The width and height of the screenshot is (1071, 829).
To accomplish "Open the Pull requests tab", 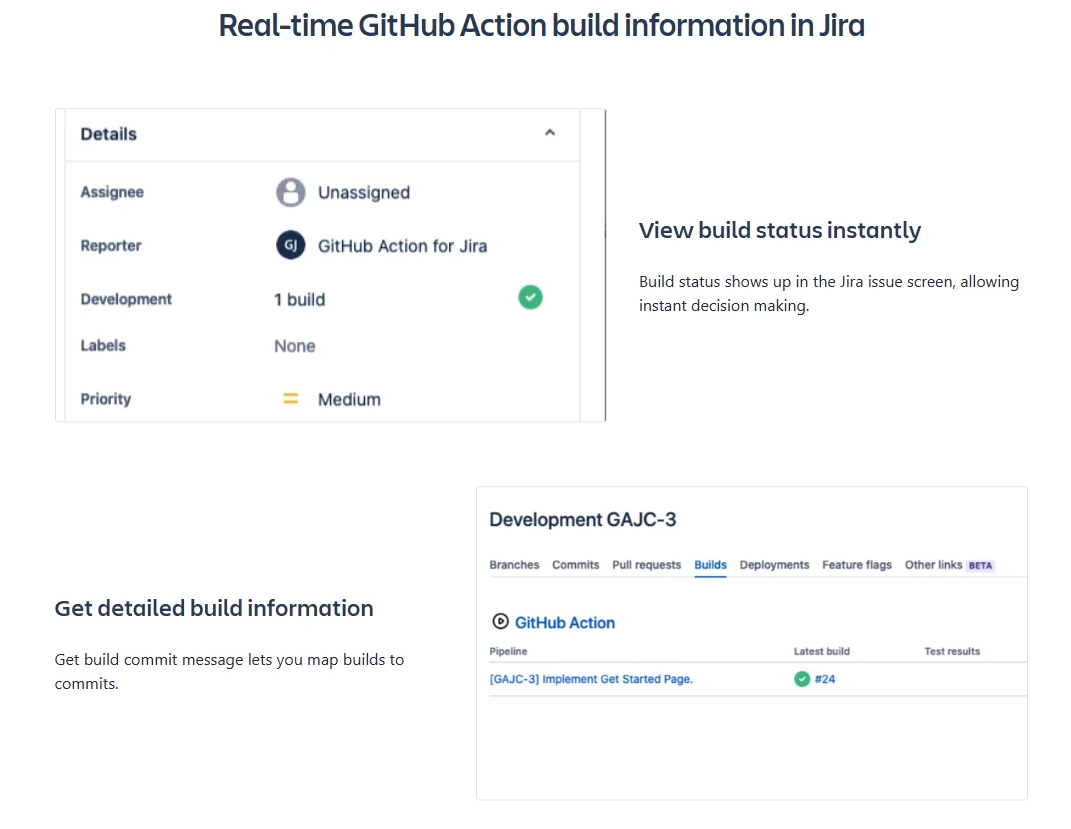I will [646, 564].
